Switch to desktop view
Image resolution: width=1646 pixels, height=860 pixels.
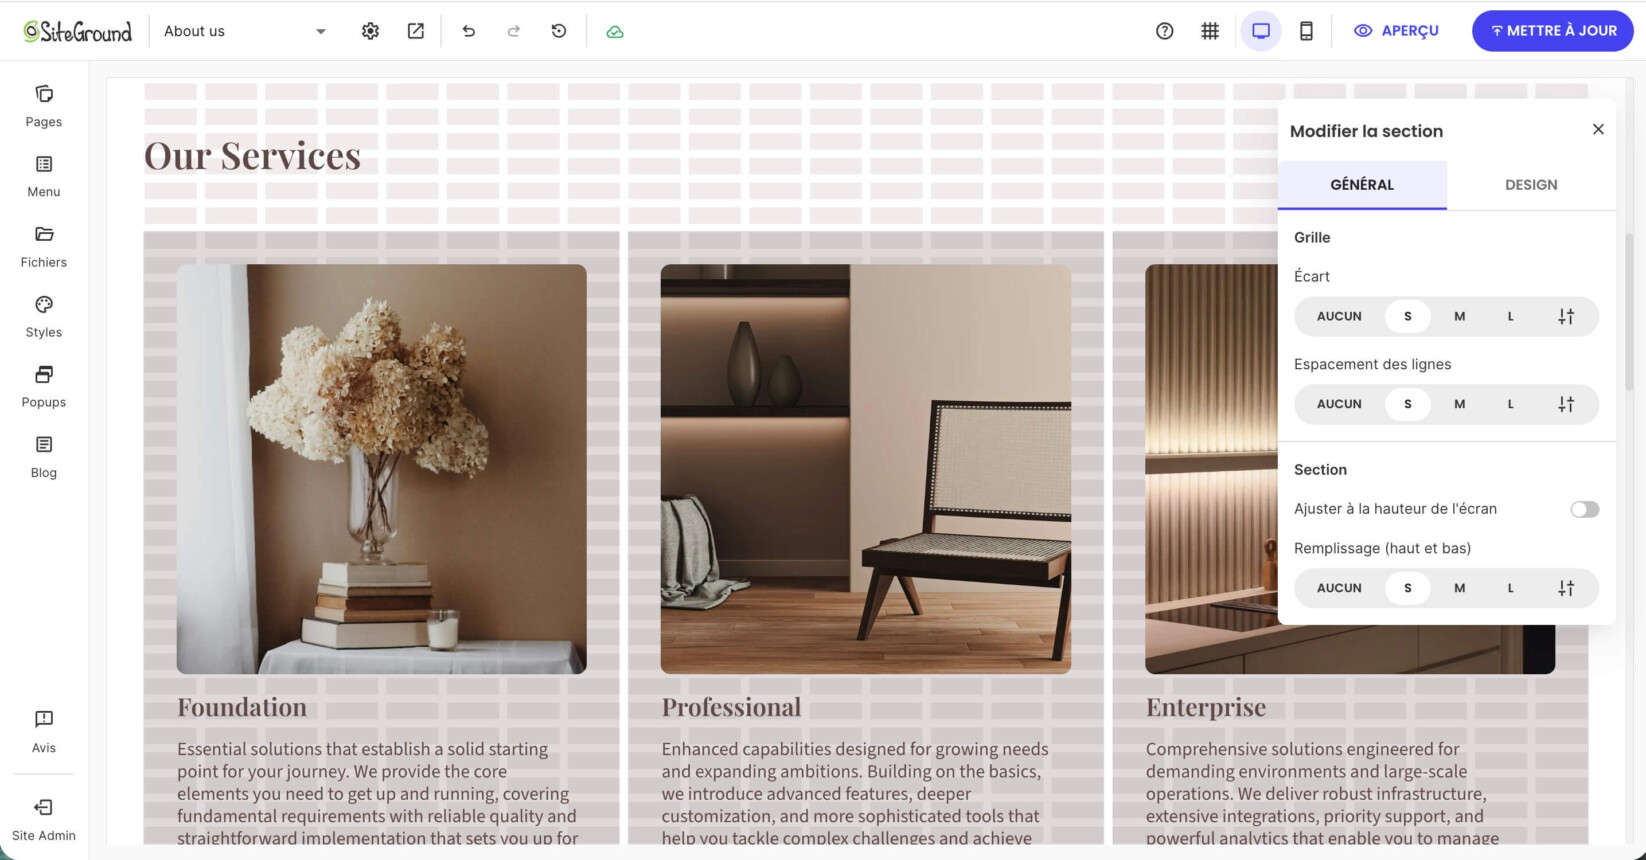[1261, 31]
